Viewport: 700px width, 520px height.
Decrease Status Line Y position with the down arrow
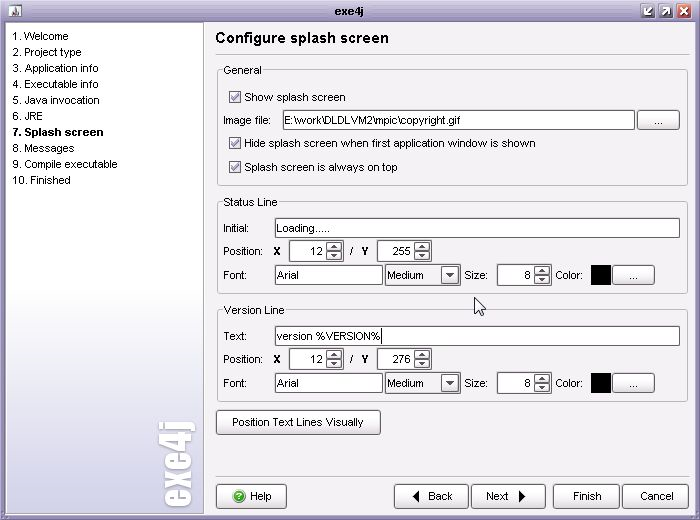tap(421, 255)
